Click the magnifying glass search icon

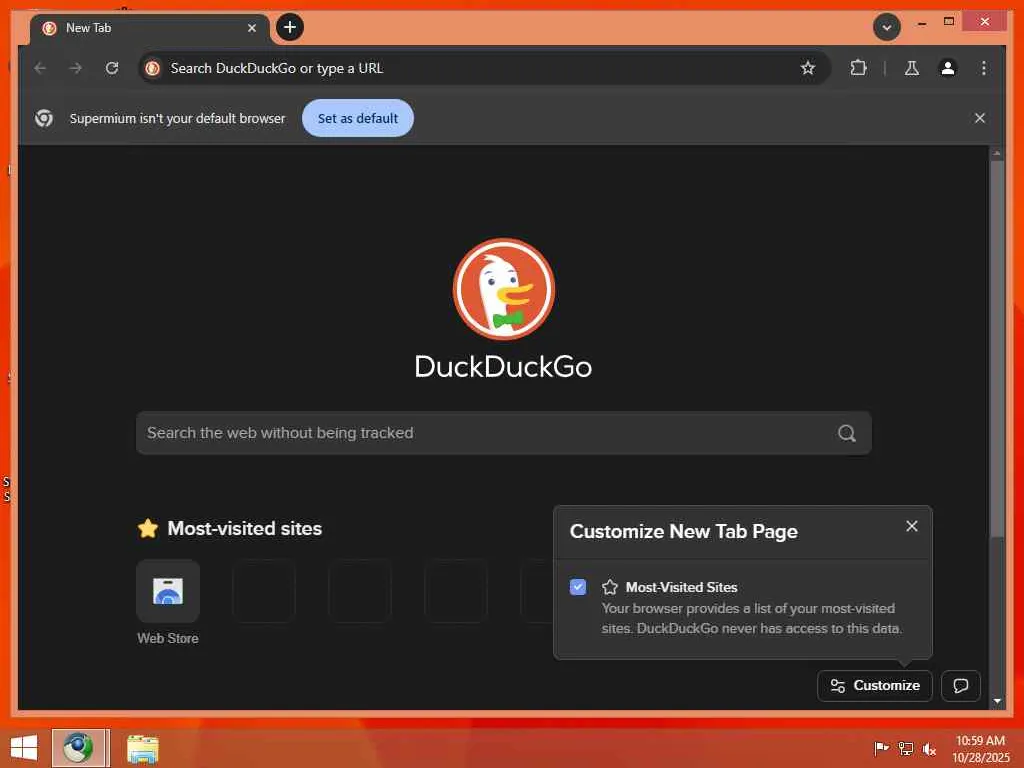pyautogui.click(x=846, y=433)
